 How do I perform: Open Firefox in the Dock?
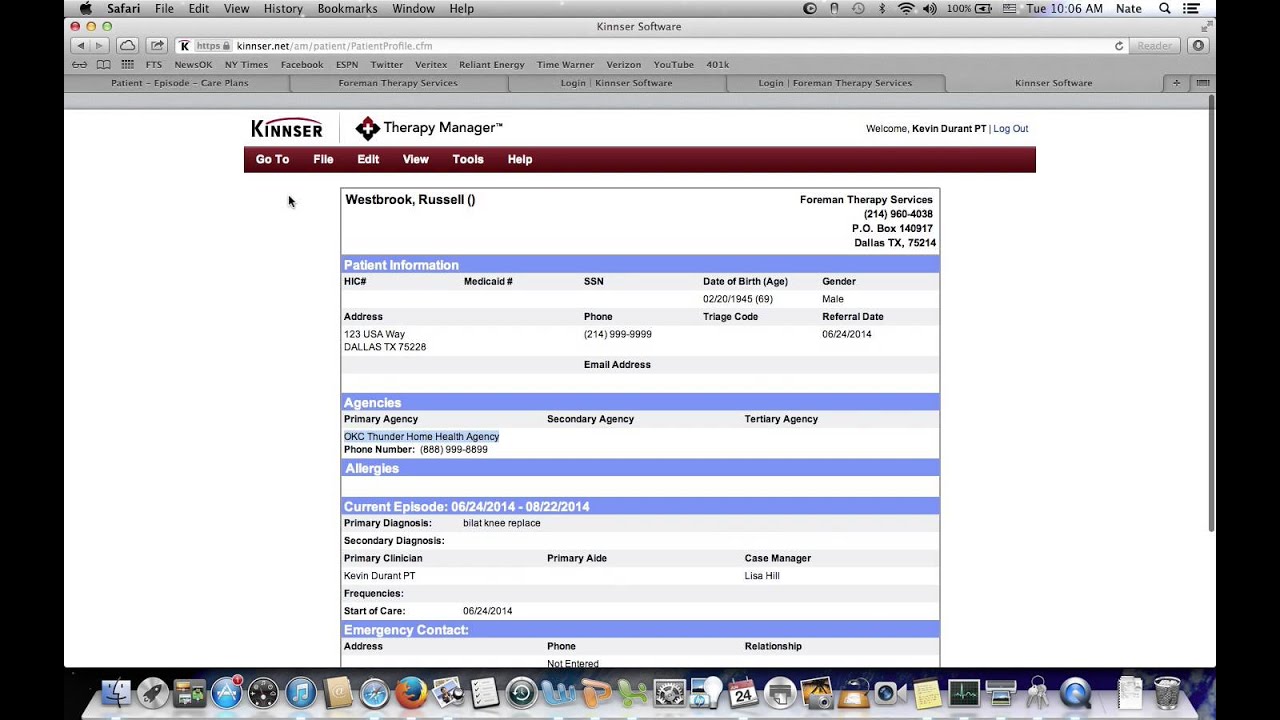click(x=411, y=693)
